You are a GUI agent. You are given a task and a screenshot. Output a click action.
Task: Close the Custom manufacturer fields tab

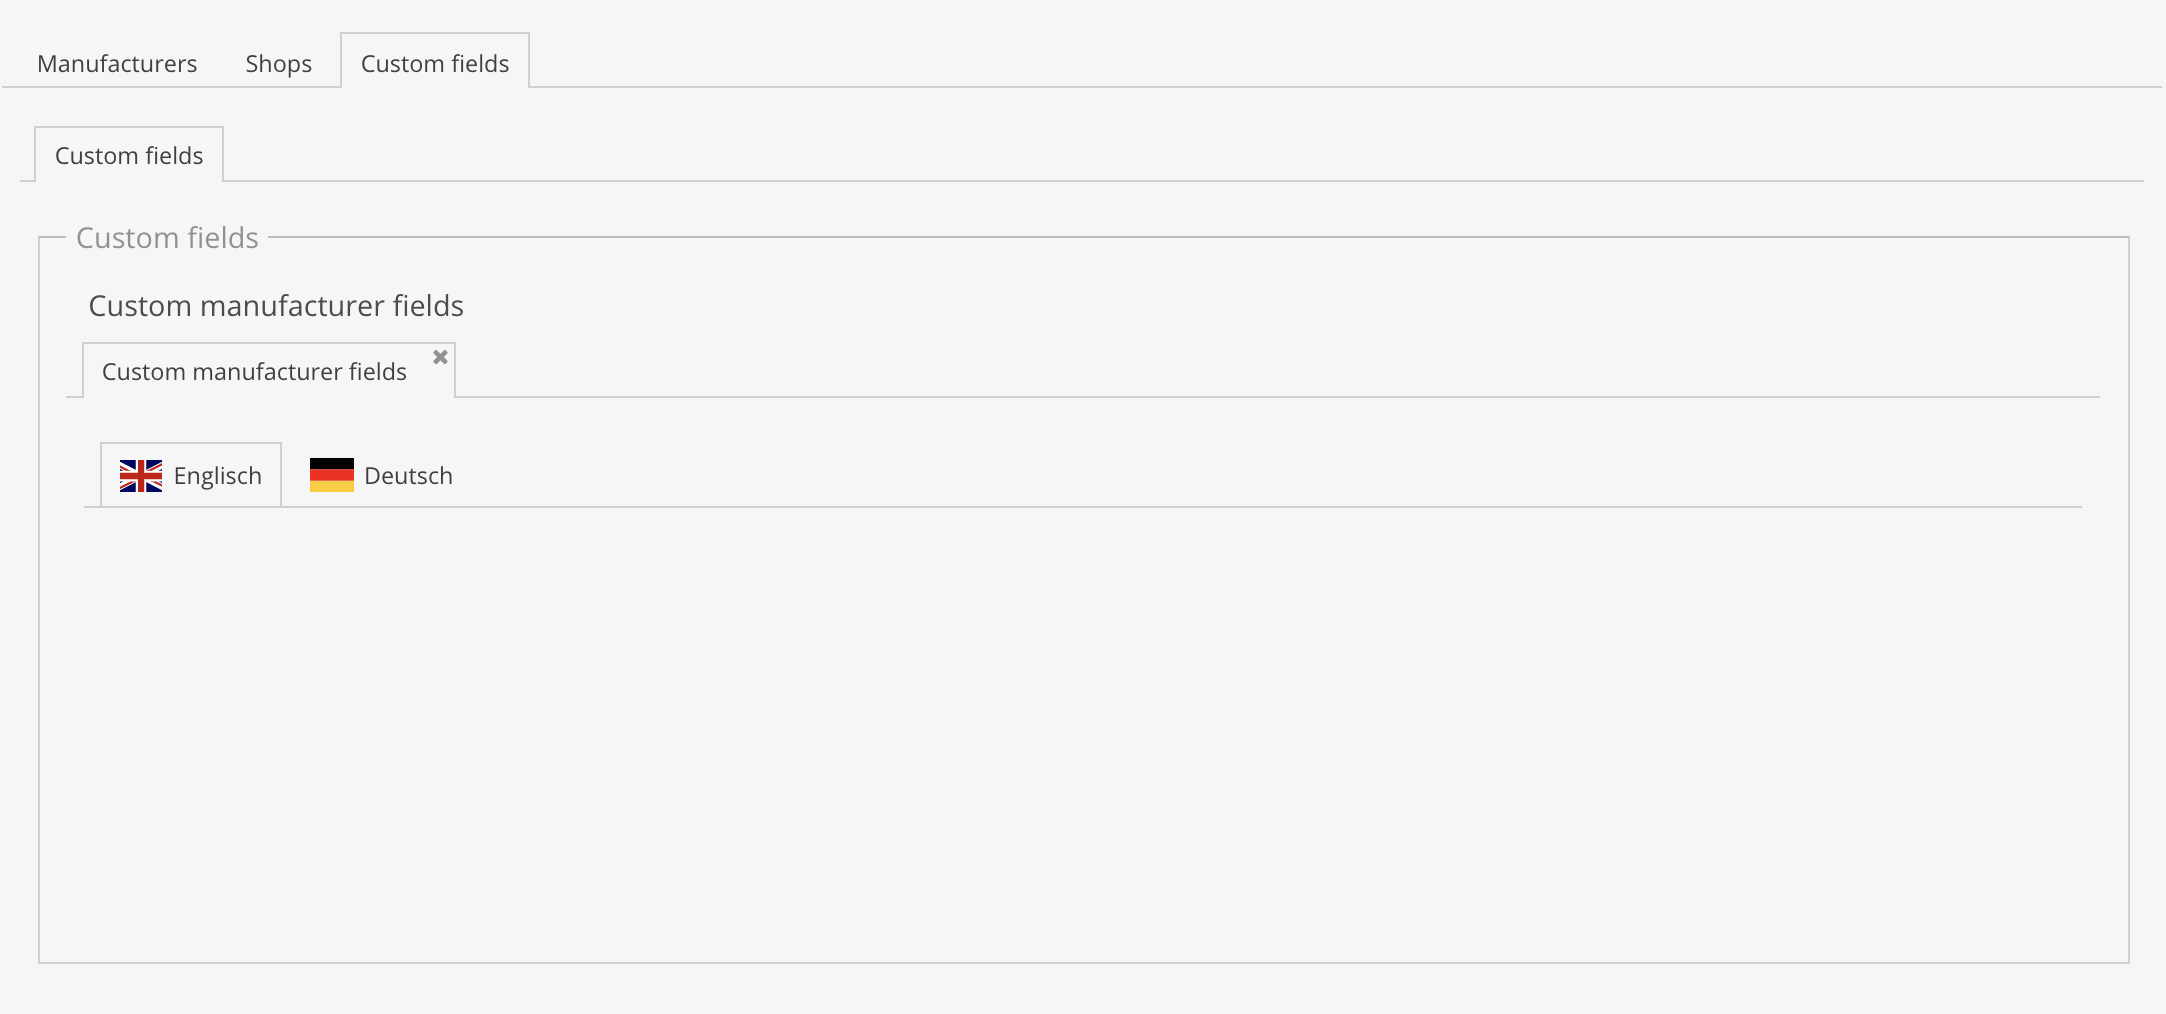click(440, 357)
